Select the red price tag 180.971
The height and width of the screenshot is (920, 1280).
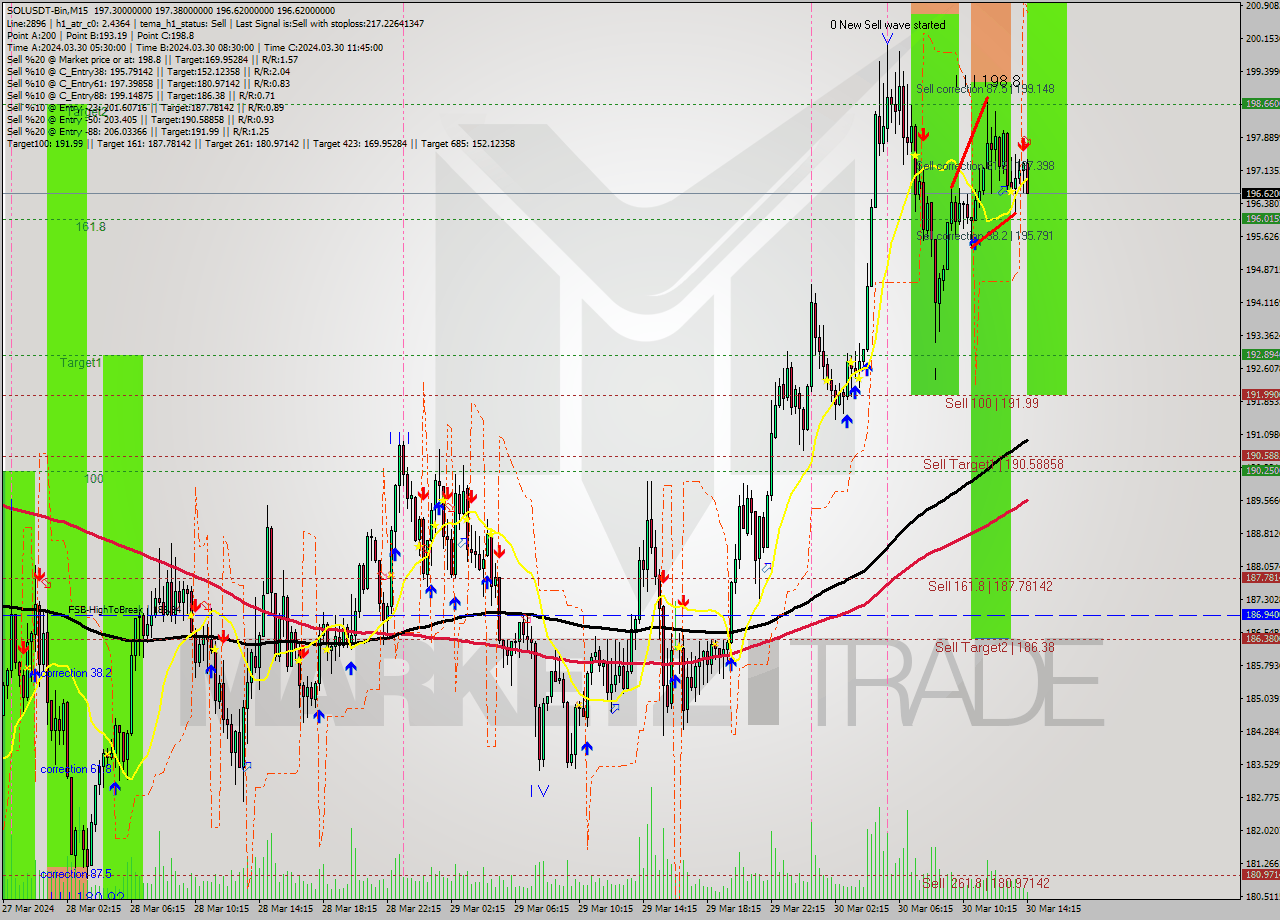pyautogui.click(x=1260, y=875)
